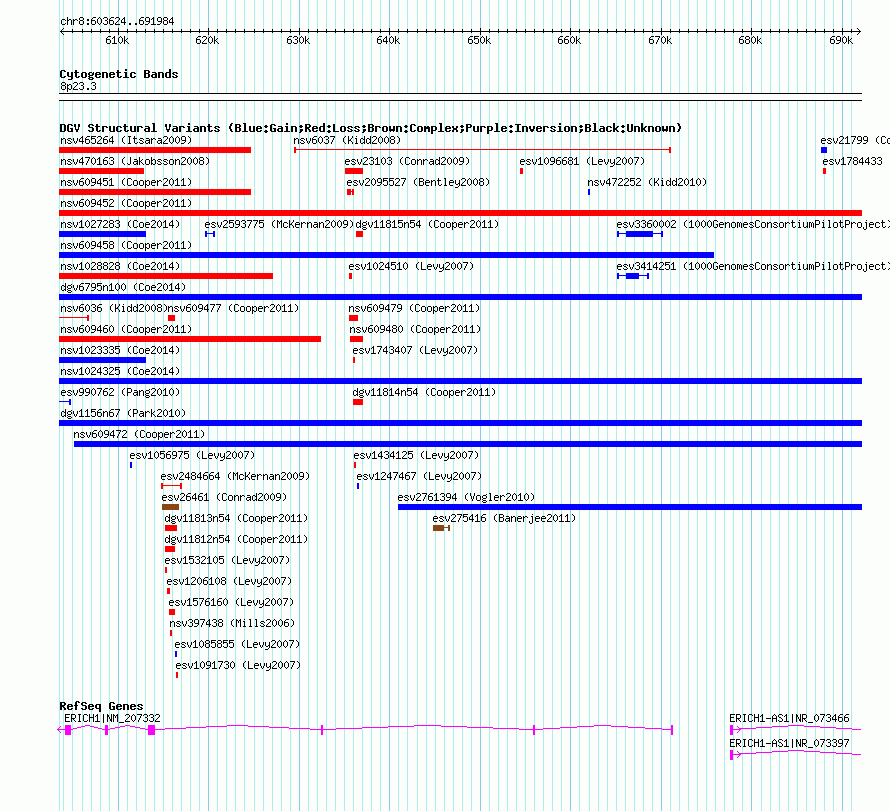The width and height of the screenshot is (890, 811).
Task: Click the nsv609458 (Cooper2011) label
Action: tap(126, 245)
